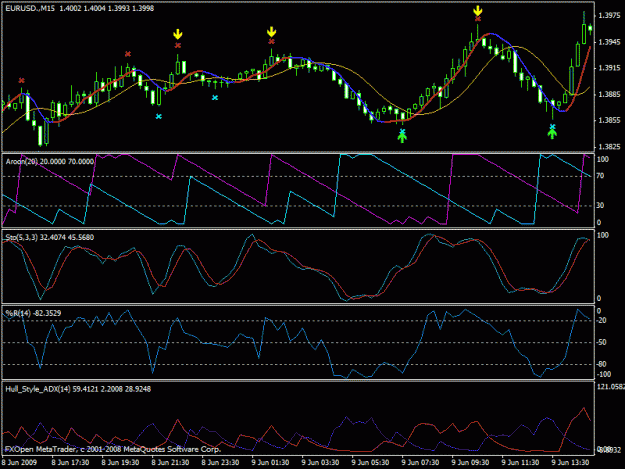The width and height of the screenshot is (625, 469).
Task: Click the 8 Jun 23:30 time label
Action: 220,463
